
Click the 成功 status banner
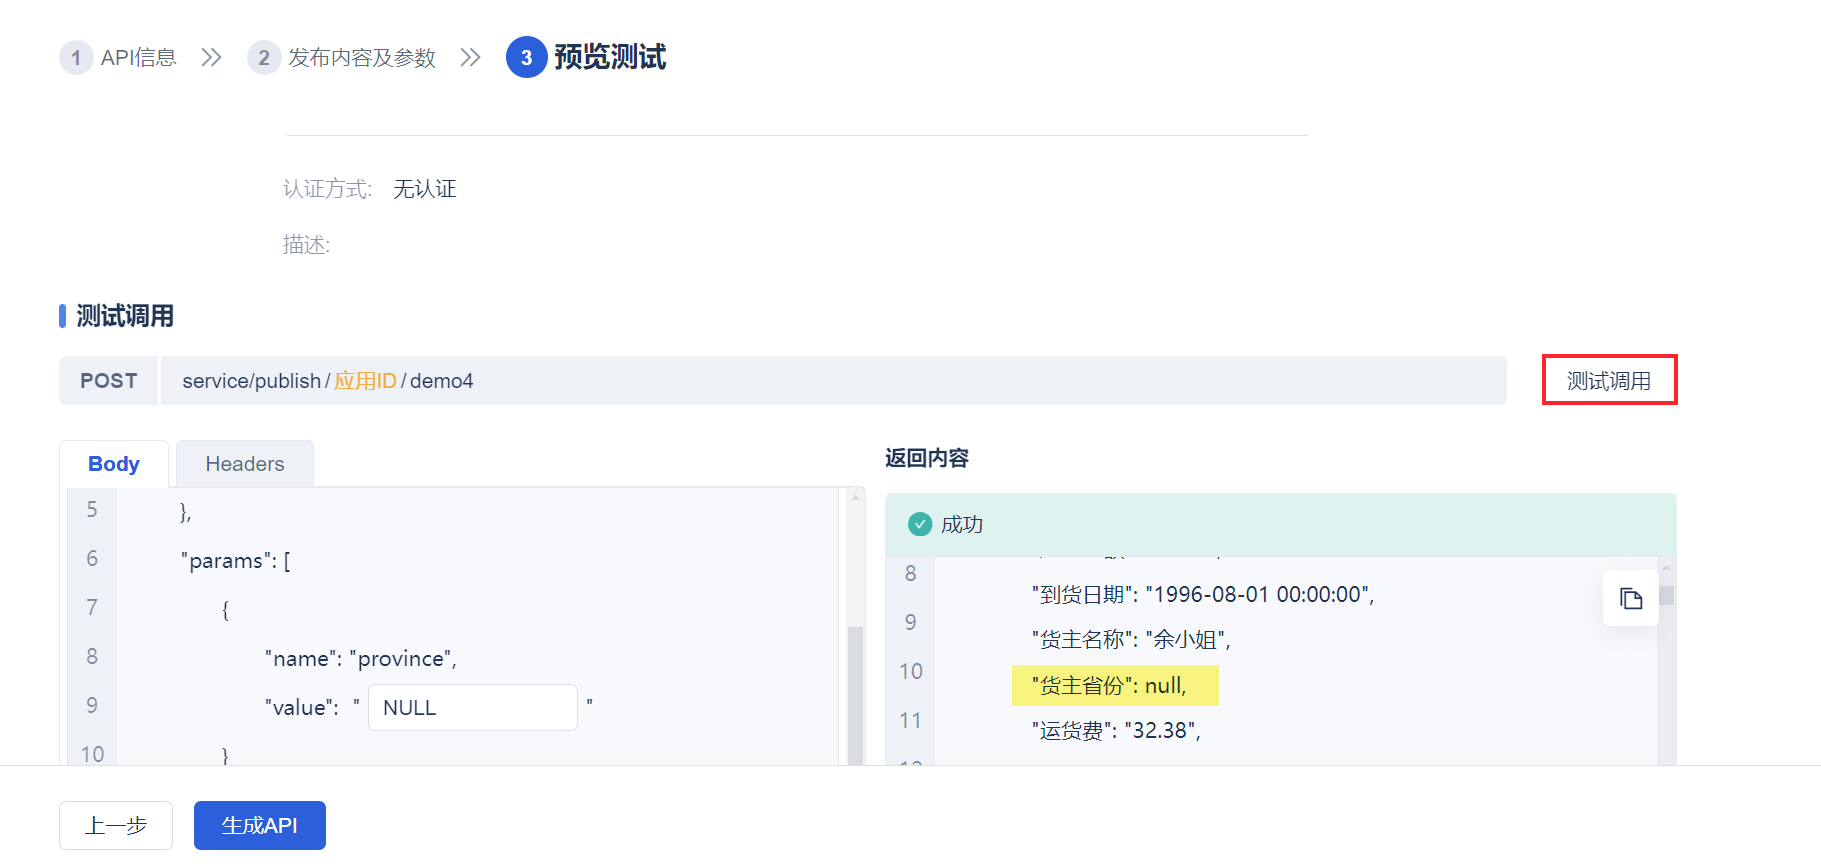[x=1280, y=524]
